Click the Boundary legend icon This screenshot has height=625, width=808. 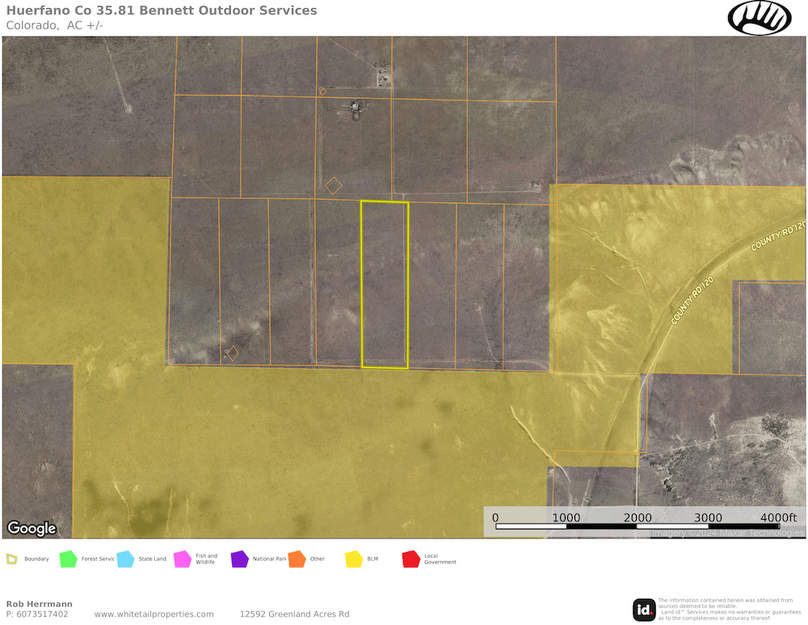(12, 559)
